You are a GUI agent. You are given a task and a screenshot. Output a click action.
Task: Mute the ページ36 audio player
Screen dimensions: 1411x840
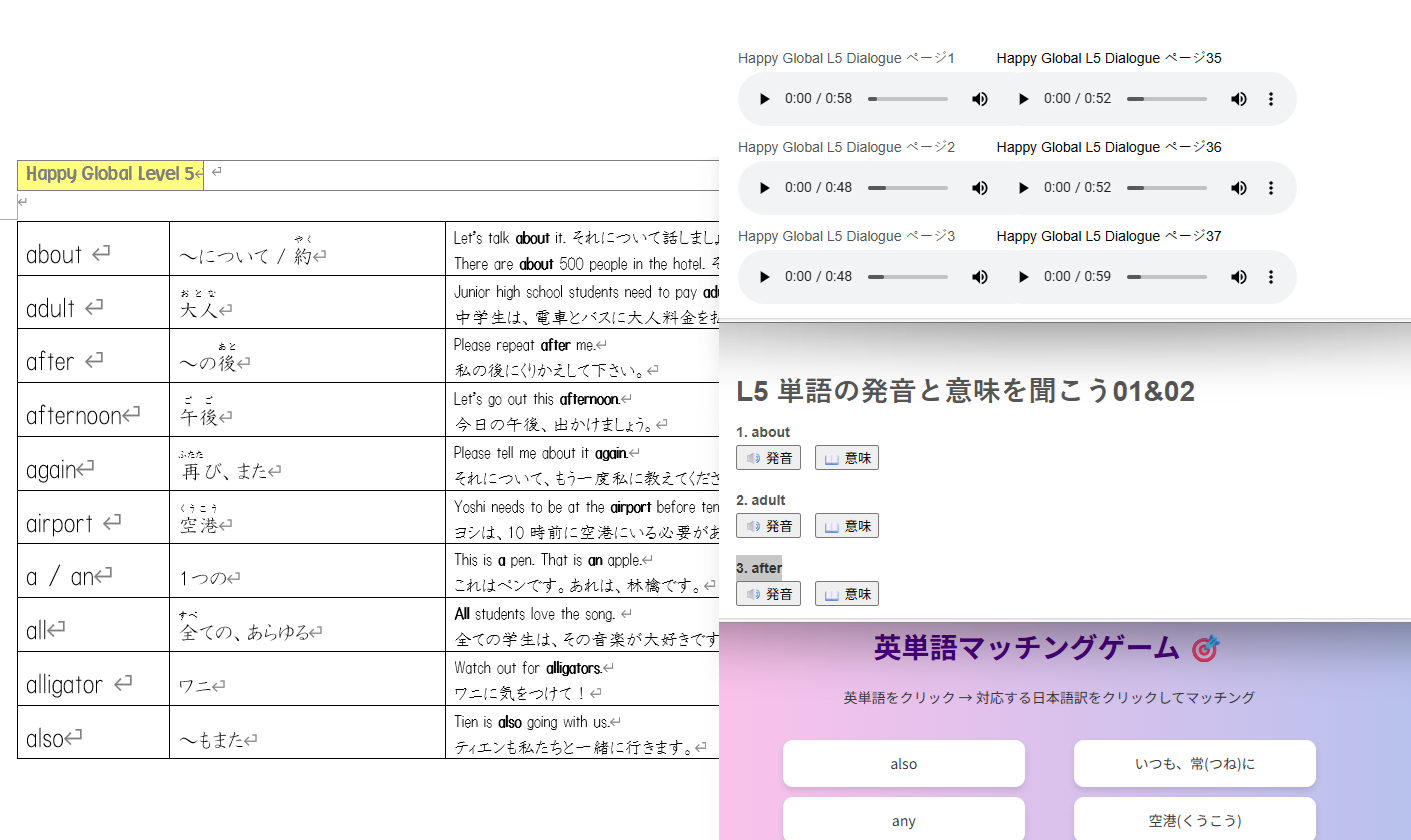1239,188
